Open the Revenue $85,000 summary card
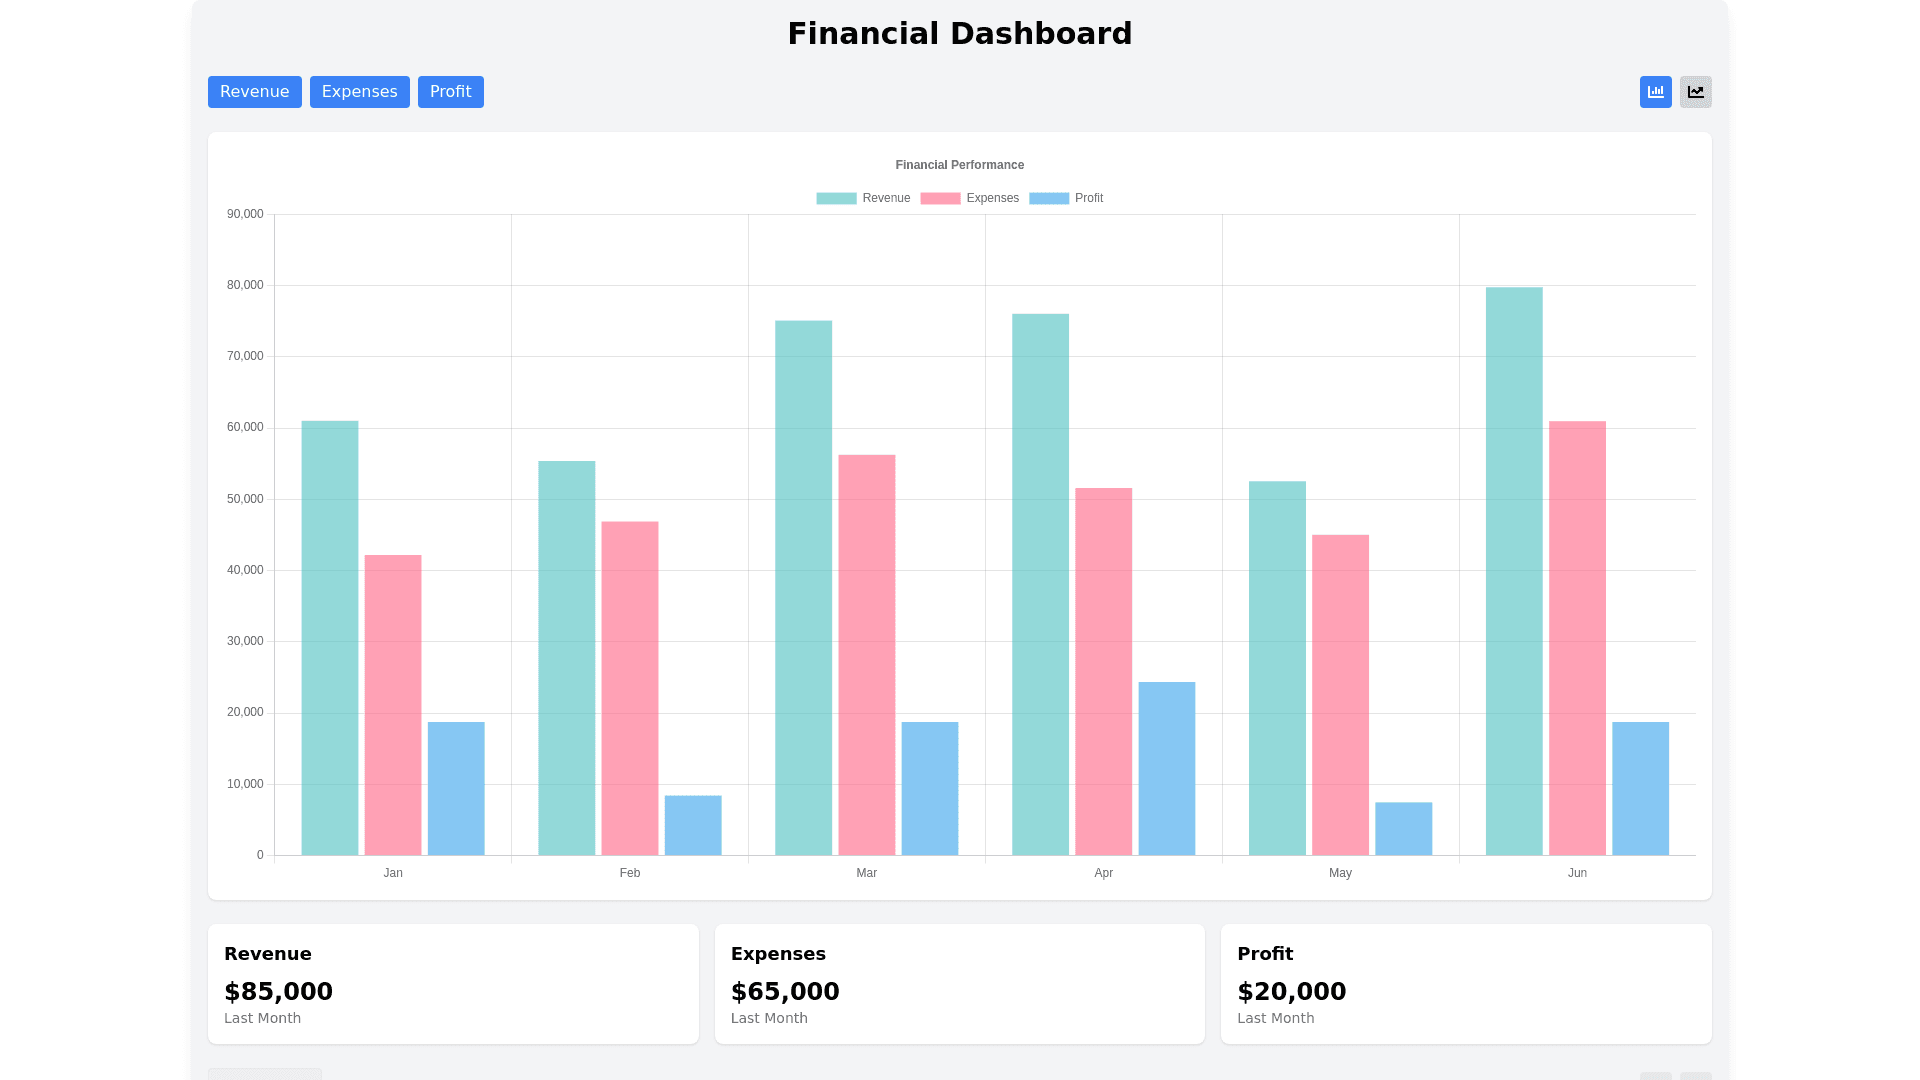The image size is (1920, 1080). click(x=452, y=984)
